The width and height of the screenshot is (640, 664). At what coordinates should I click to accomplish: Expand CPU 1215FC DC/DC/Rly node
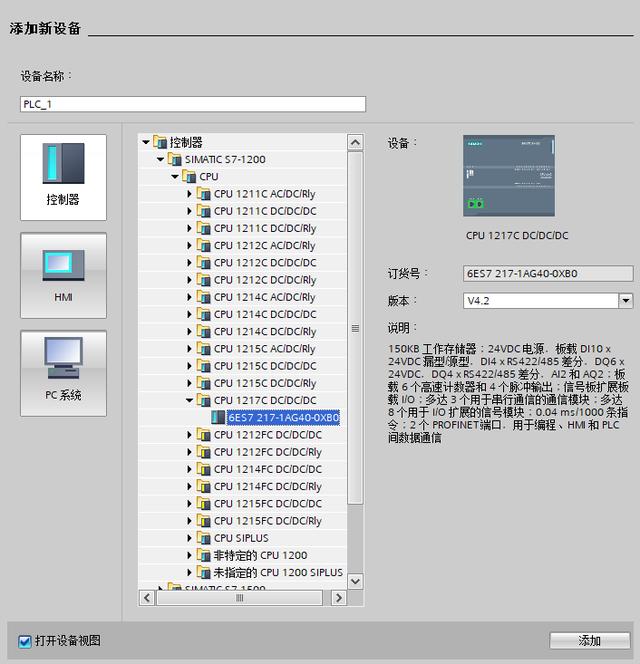189,521
